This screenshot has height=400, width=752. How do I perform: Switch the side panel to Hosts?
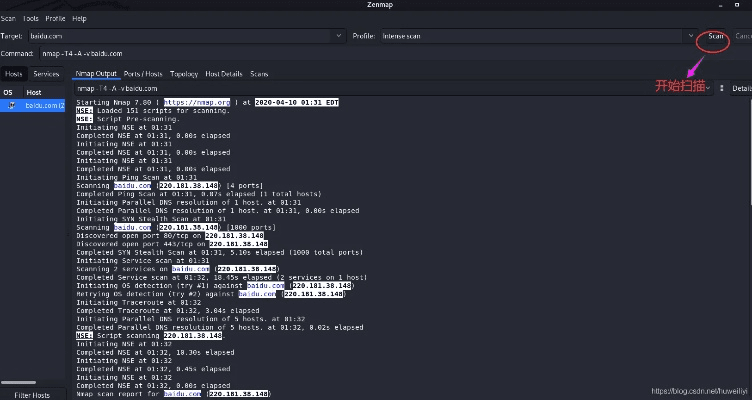(13, 74)
